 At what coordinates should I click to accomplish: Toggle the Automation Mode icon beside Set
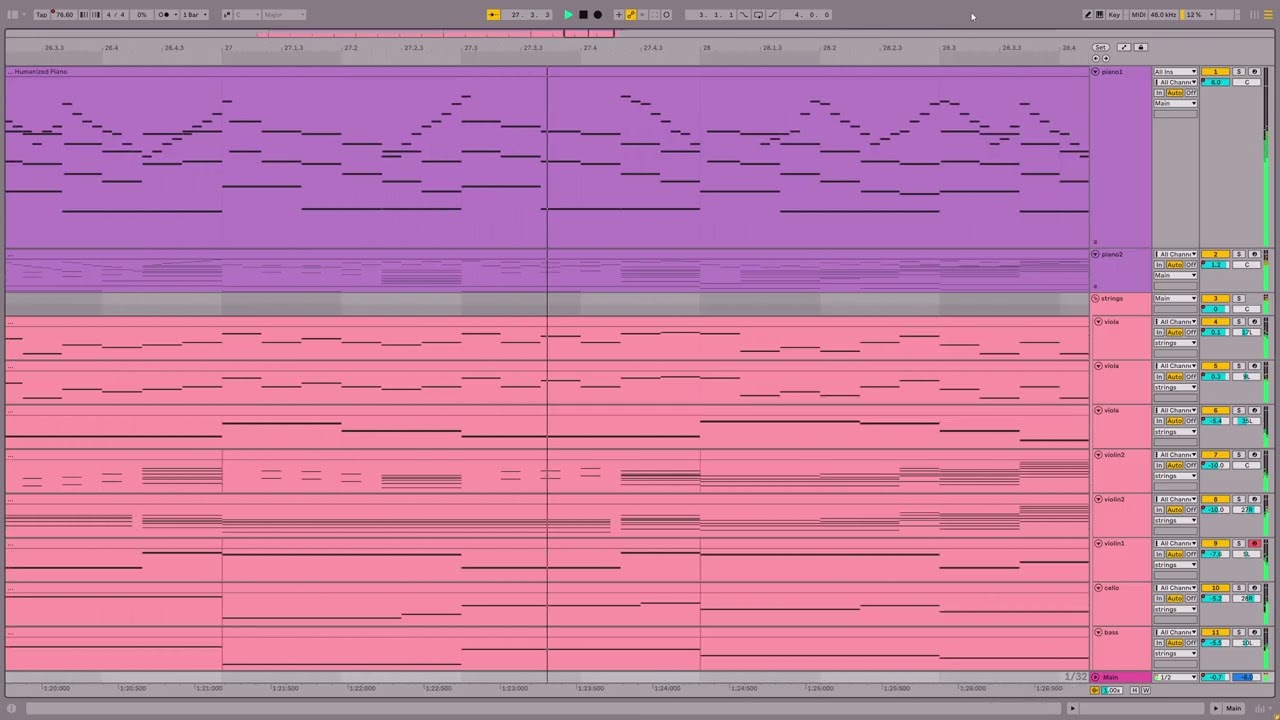[x=1124, y=47]
